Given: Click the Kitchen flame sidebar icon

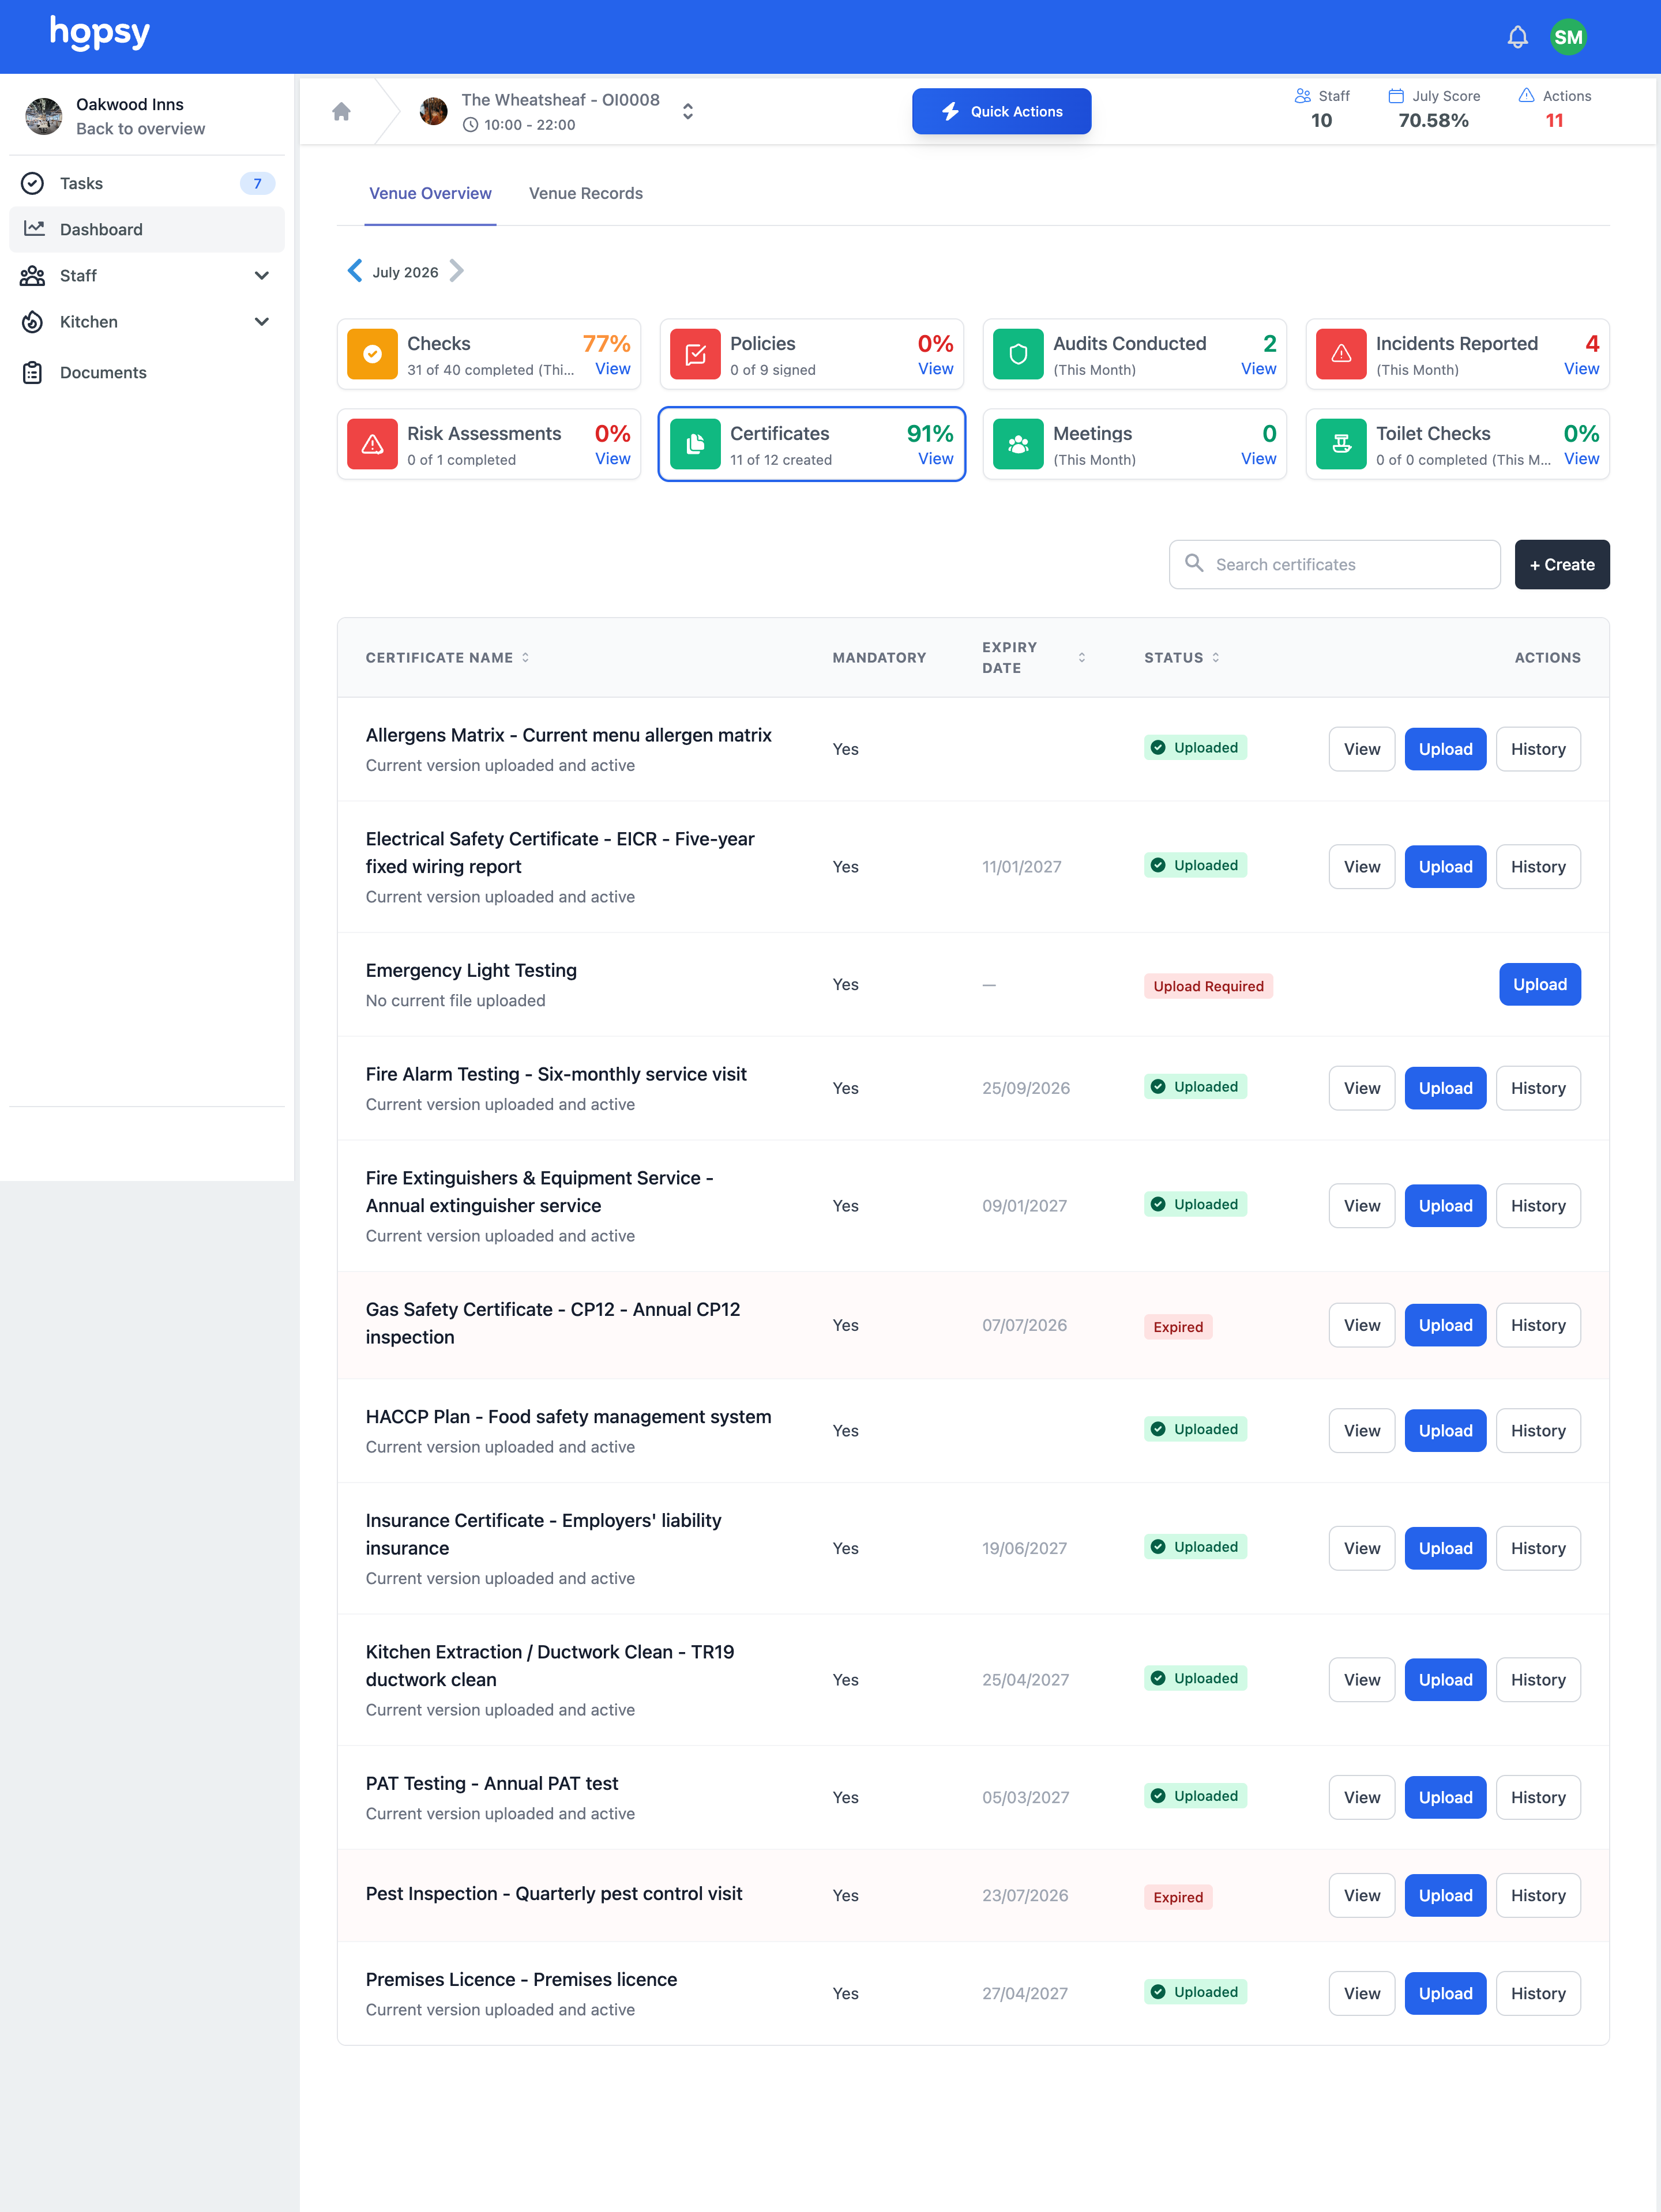Looking at the screenshot, I should pos(32,322).
